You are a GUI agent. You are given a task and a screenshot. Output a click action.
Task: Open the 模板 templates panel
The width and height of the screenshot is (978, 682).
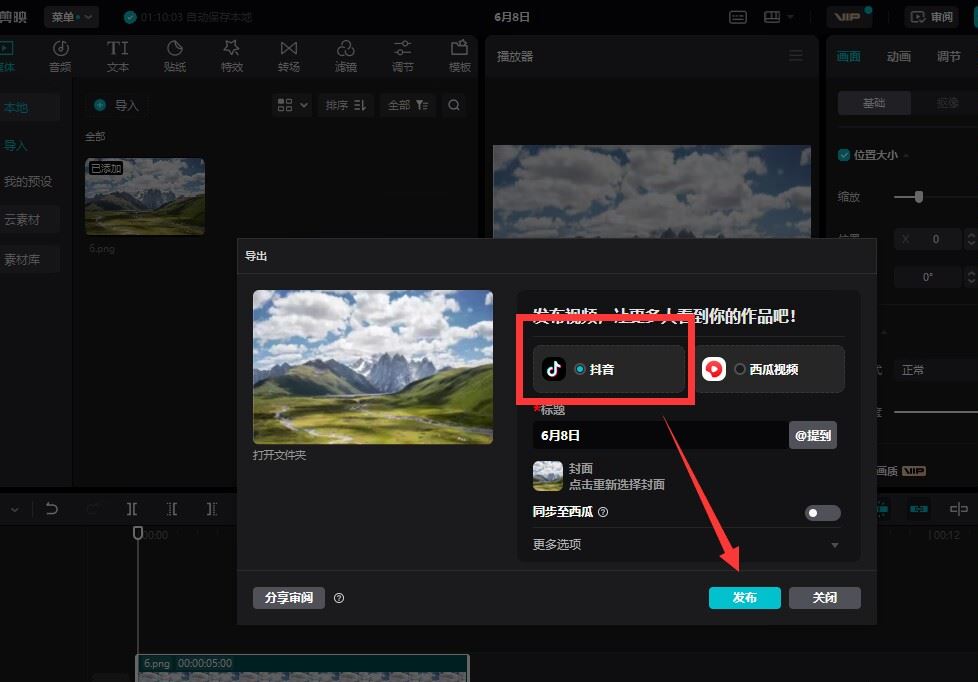pos(460,56)
